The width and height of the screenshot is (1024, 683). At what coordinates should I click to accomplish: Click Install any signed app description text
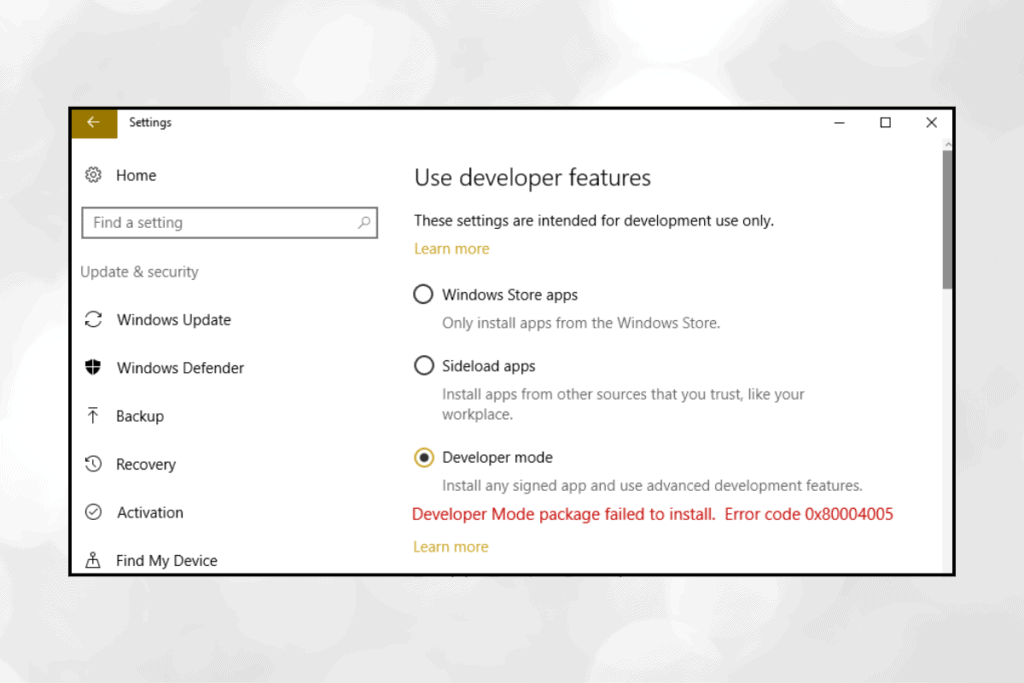coord(652,486)
